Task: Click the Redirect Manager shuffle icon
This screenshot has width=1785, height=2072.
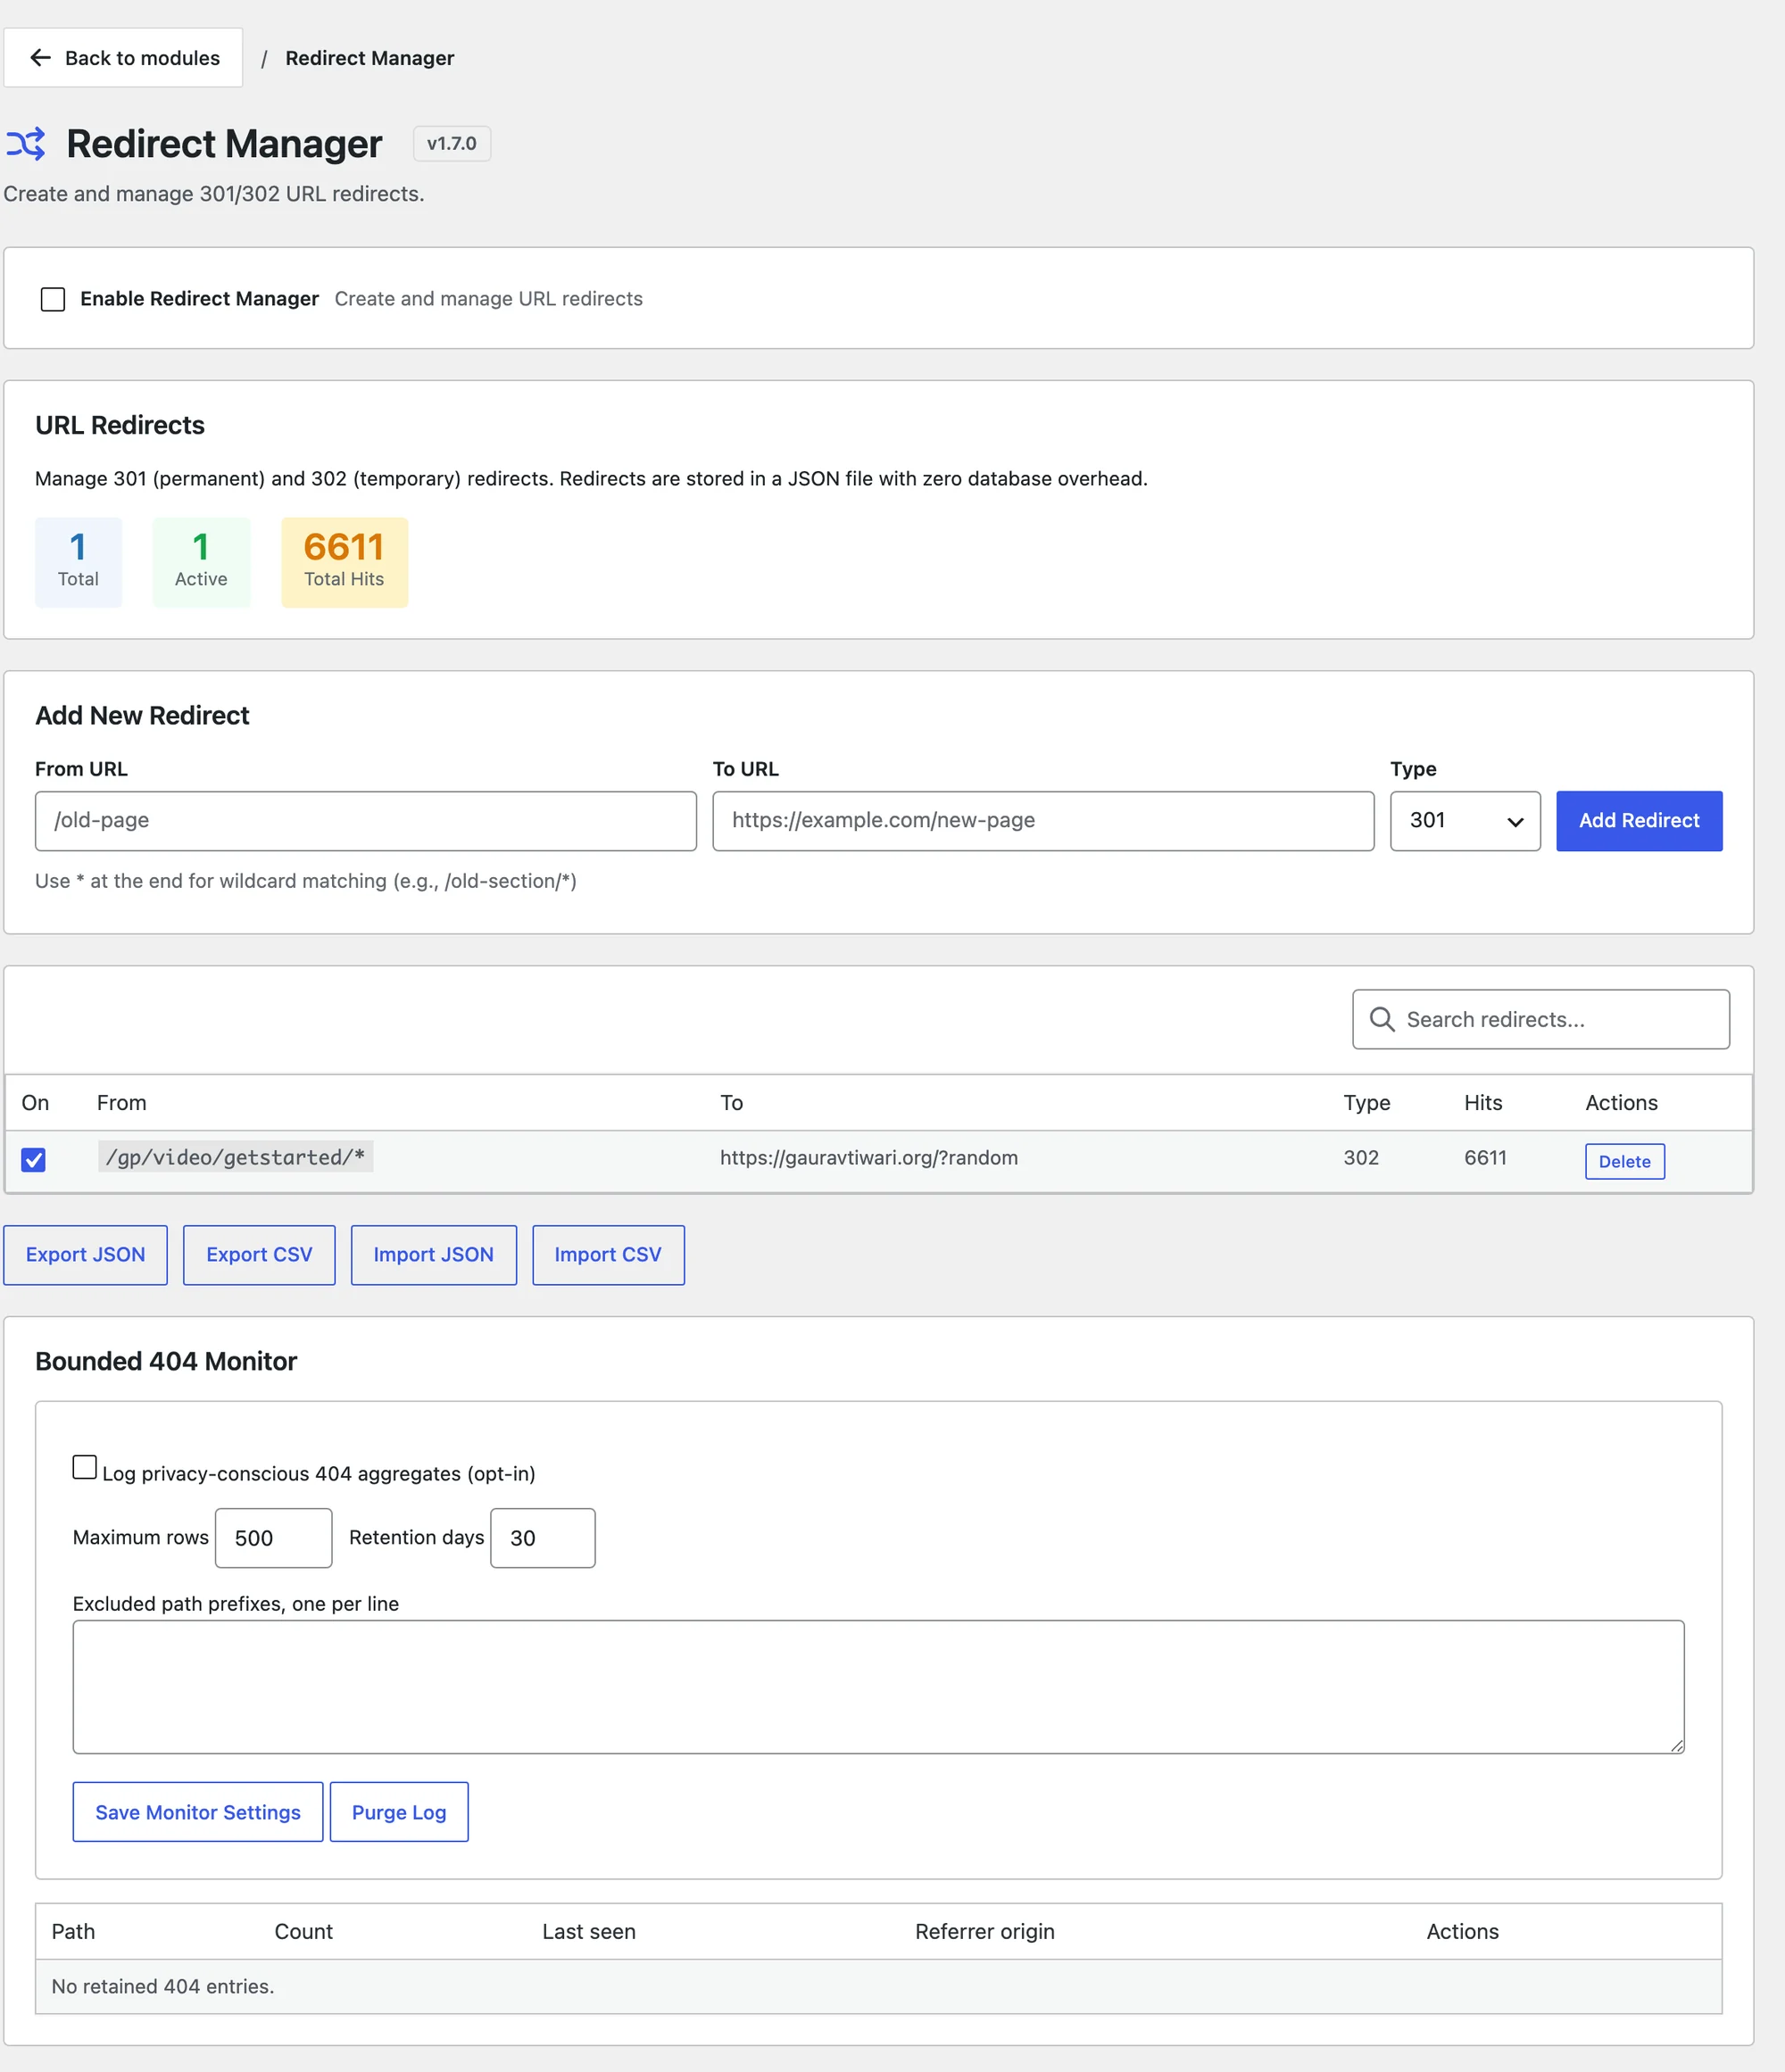Action: 26,144
